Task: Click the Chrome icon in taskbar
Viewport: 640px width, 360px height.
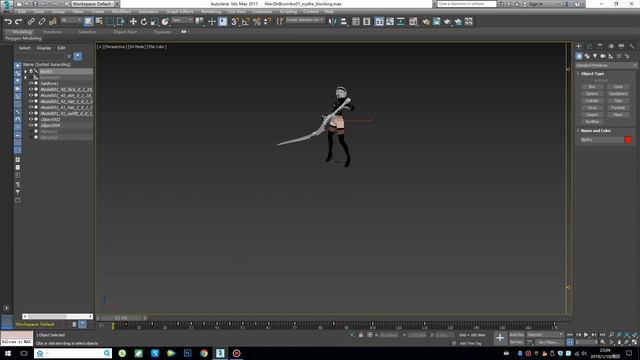Action: coord(204,353)
